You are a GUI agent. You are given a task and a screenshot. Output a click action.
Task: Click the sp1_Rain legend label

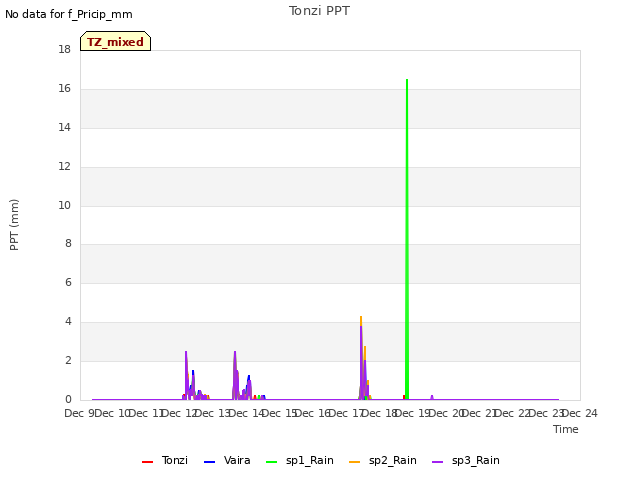pyautogui.click(x=310, y=460)
